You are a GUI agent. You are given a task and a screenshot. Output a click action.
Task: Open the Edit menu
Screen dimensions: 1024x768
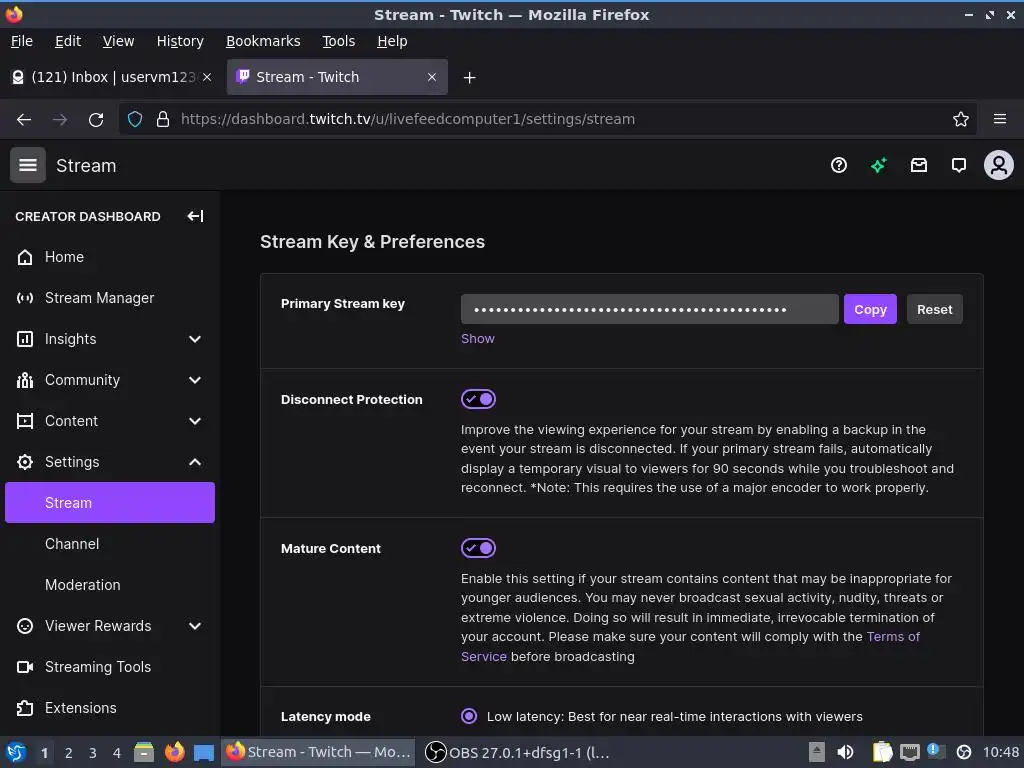[68, 41]
